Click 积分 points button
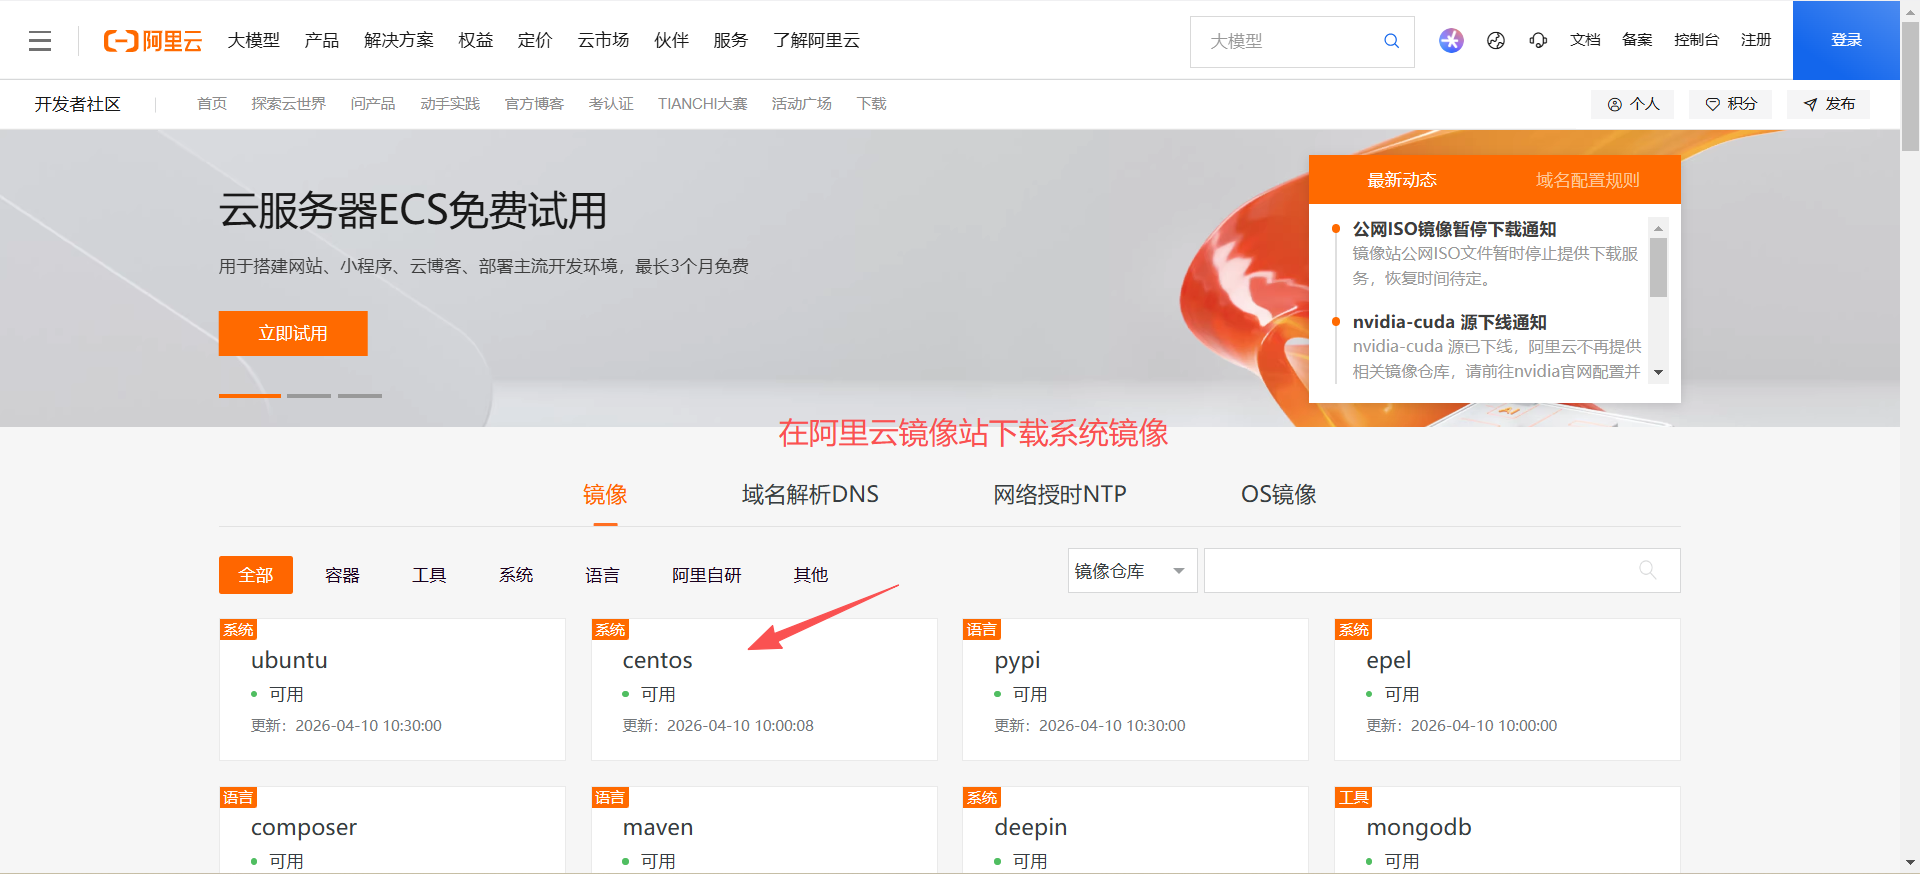This screenshot has width=1920, height=874. click(1730, 104)
